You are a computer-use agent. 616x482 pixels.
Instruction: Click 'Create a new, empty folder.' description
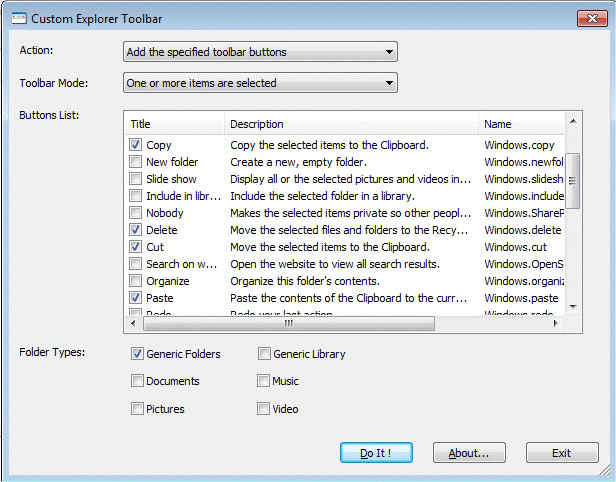(299, 162)
